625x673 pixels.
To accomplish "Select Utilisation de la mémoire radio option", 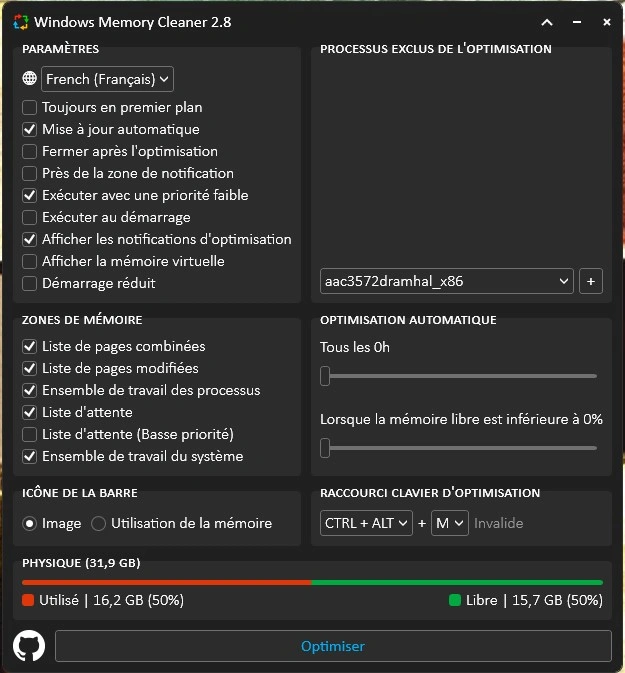I will (x=98, y=523).
